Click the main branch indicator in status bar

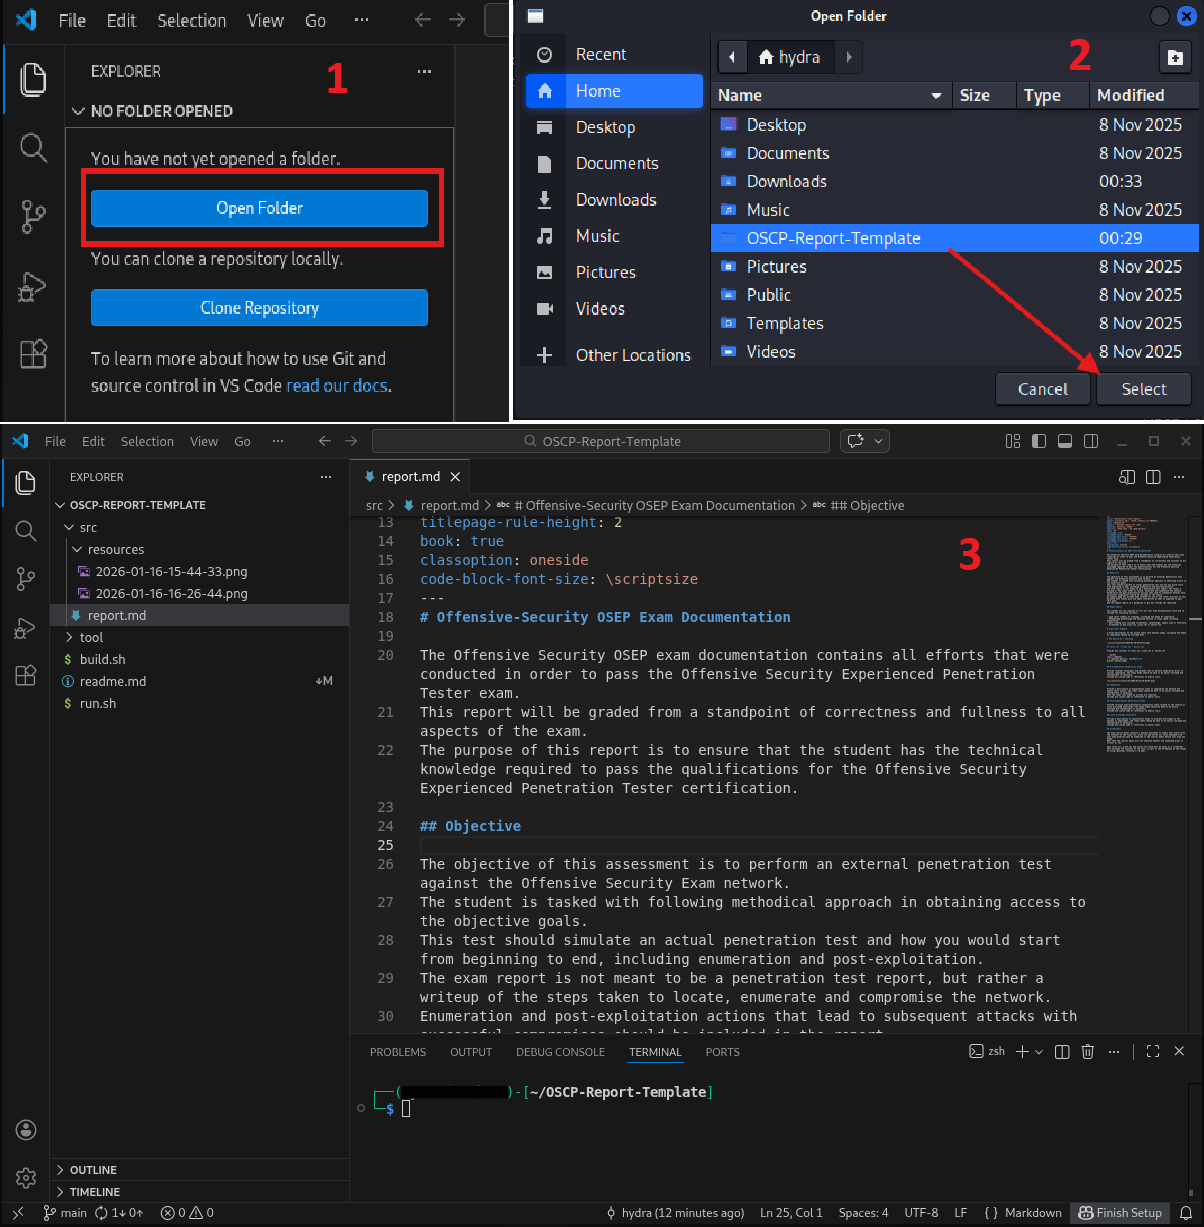click(65, 1213)
